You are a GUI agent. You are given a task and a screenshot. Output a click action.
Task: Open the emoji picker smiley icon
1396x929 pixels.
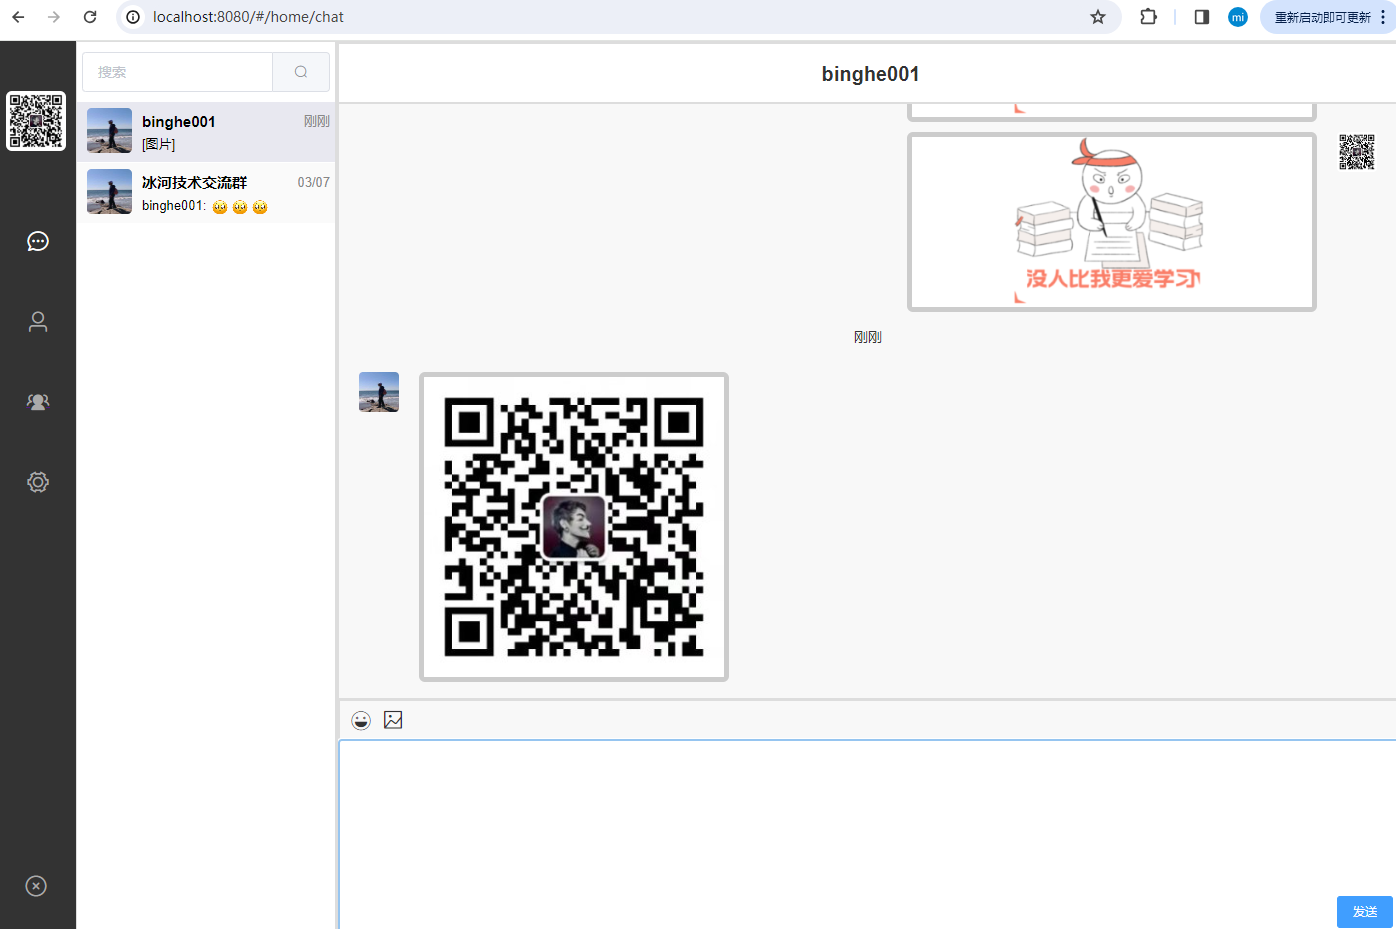[361, 720]
